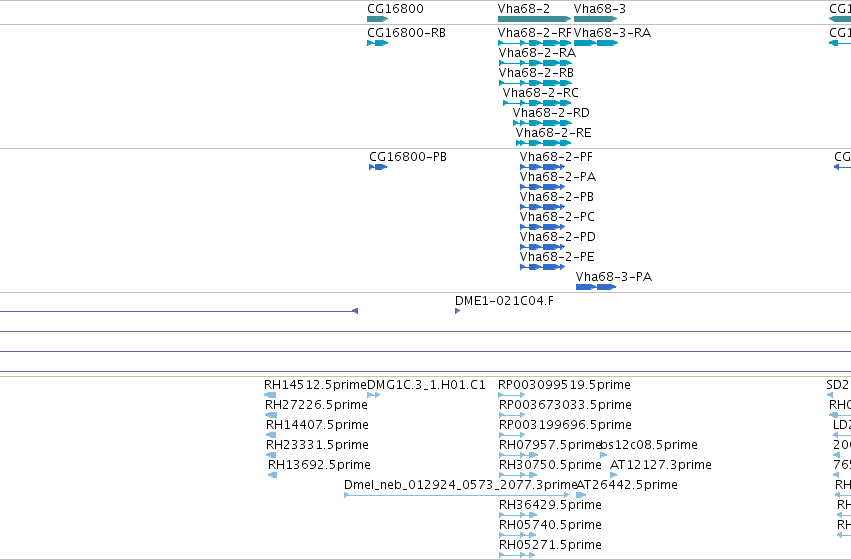Image resolution: width=851 pixels, height=560 pixels.
Task: Click the DME1-021C04.F feature label
Action: 504,301
